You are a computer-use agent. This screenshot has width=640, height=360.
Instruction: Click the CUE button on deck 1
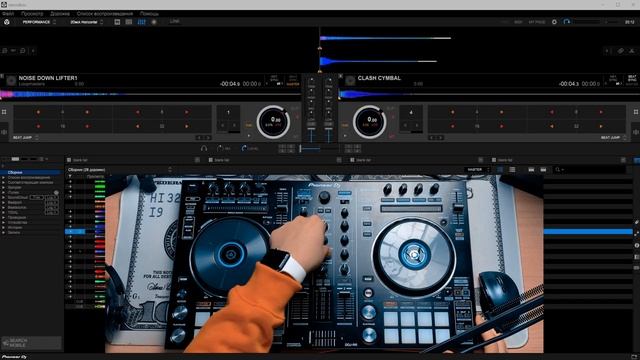tap(249, 125)
